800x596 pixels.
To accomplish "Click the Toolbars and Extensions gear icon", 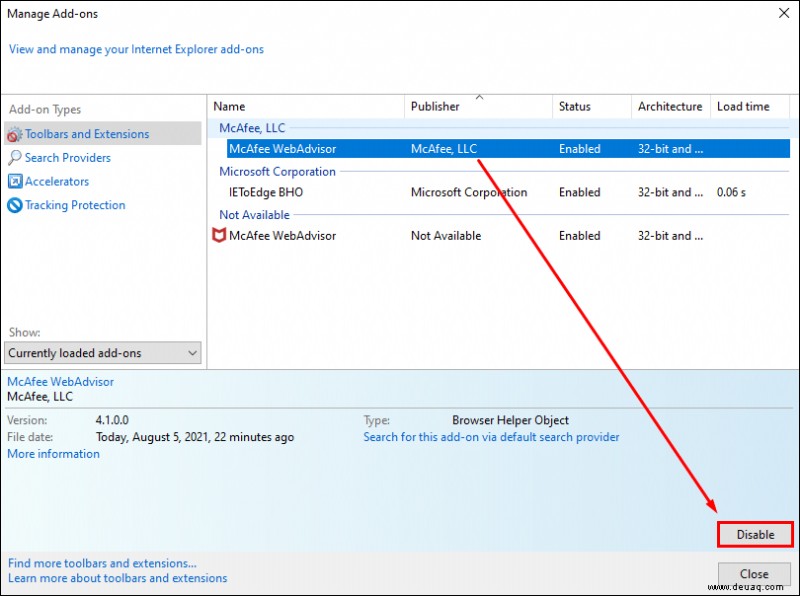I will [x=14, y=134].
